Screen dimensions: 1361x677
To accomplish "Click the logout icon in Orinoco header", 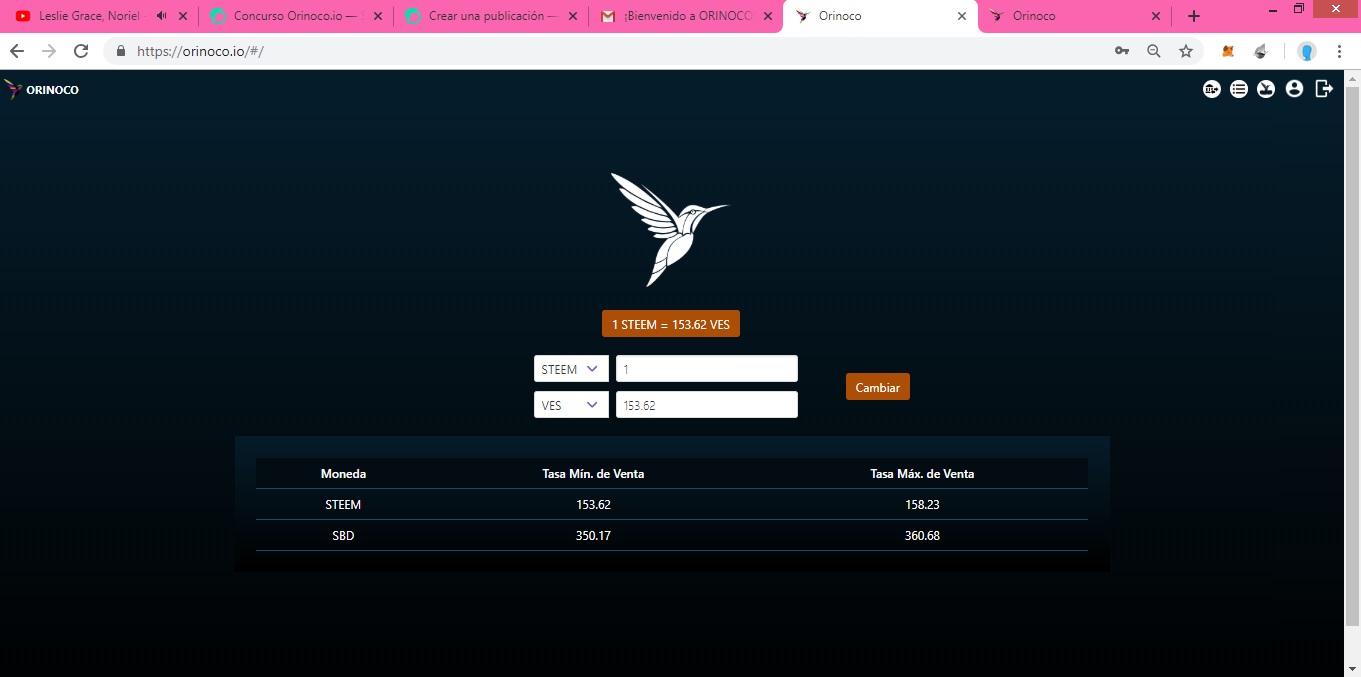I will pos(1324,89).
